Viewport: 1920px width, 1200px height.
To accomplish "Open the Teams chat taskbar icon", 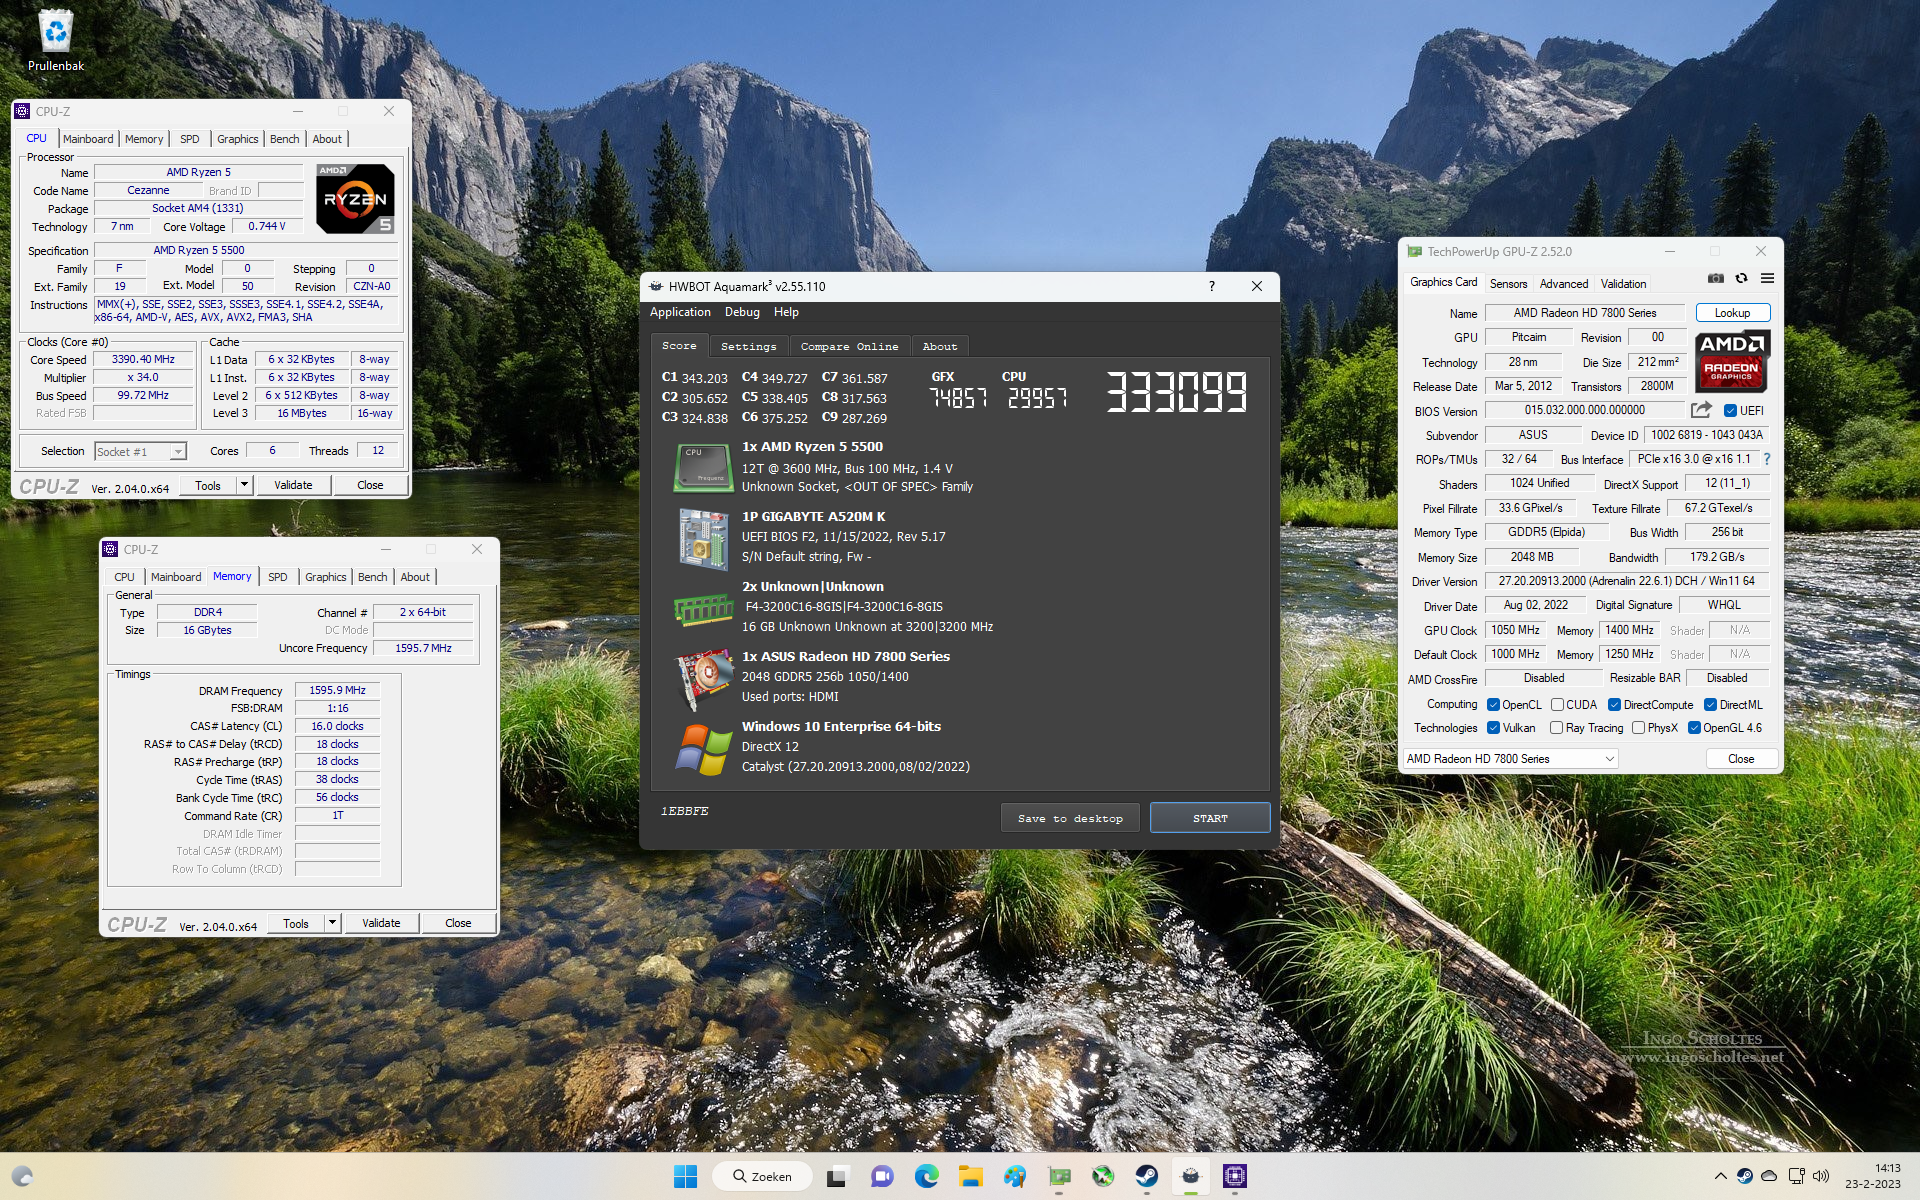I will point(881,1176).
